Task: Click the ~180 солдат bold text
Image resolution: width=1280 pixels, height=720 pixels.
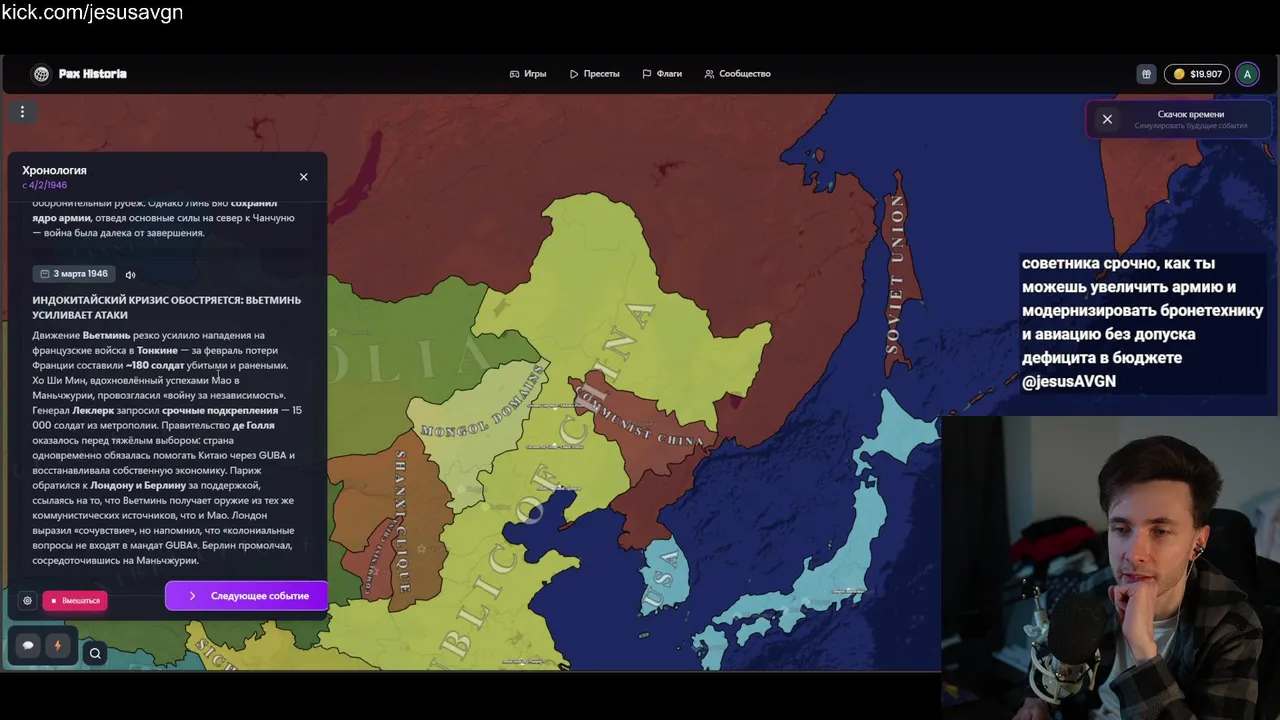Action: pos(155,365)
